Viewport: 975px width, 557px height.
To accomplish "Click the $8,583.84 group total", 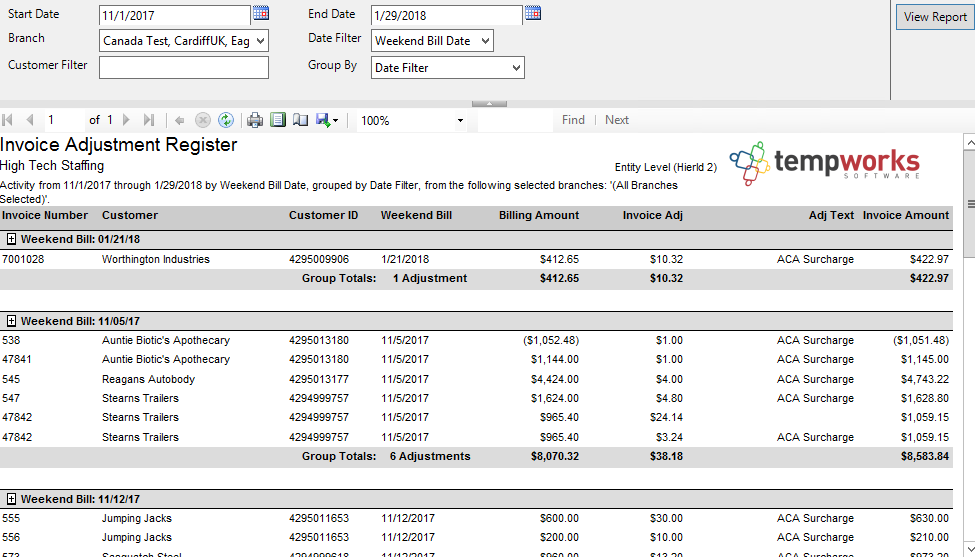I will point(925,456).
